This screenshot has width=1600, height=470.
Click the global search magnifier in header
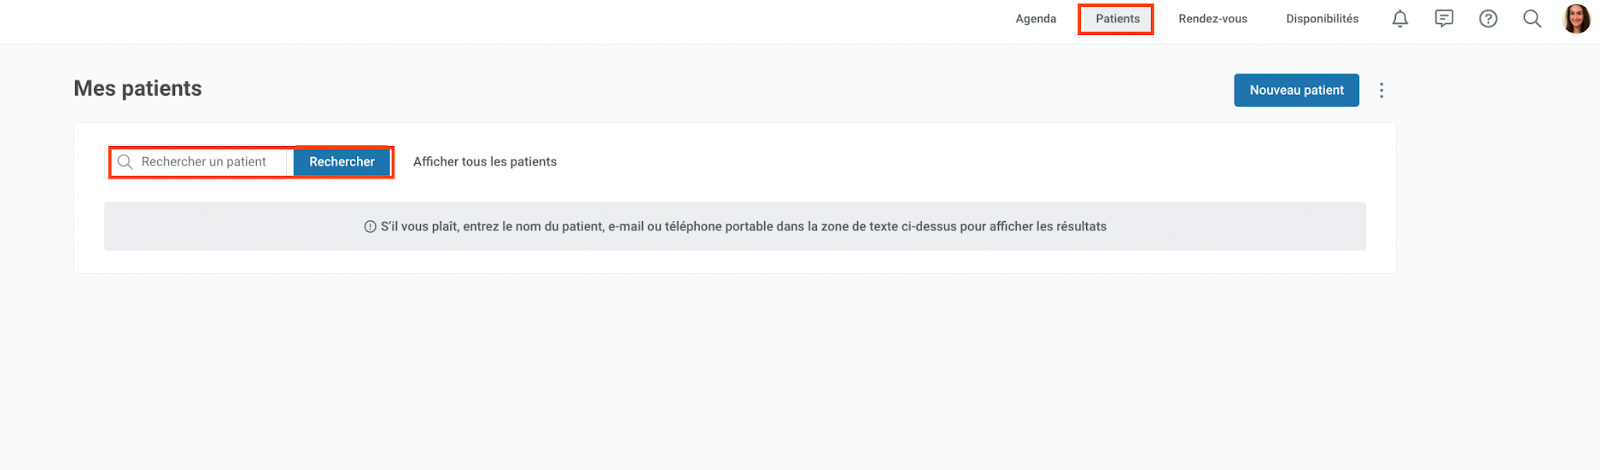[x=1532, y=19]
